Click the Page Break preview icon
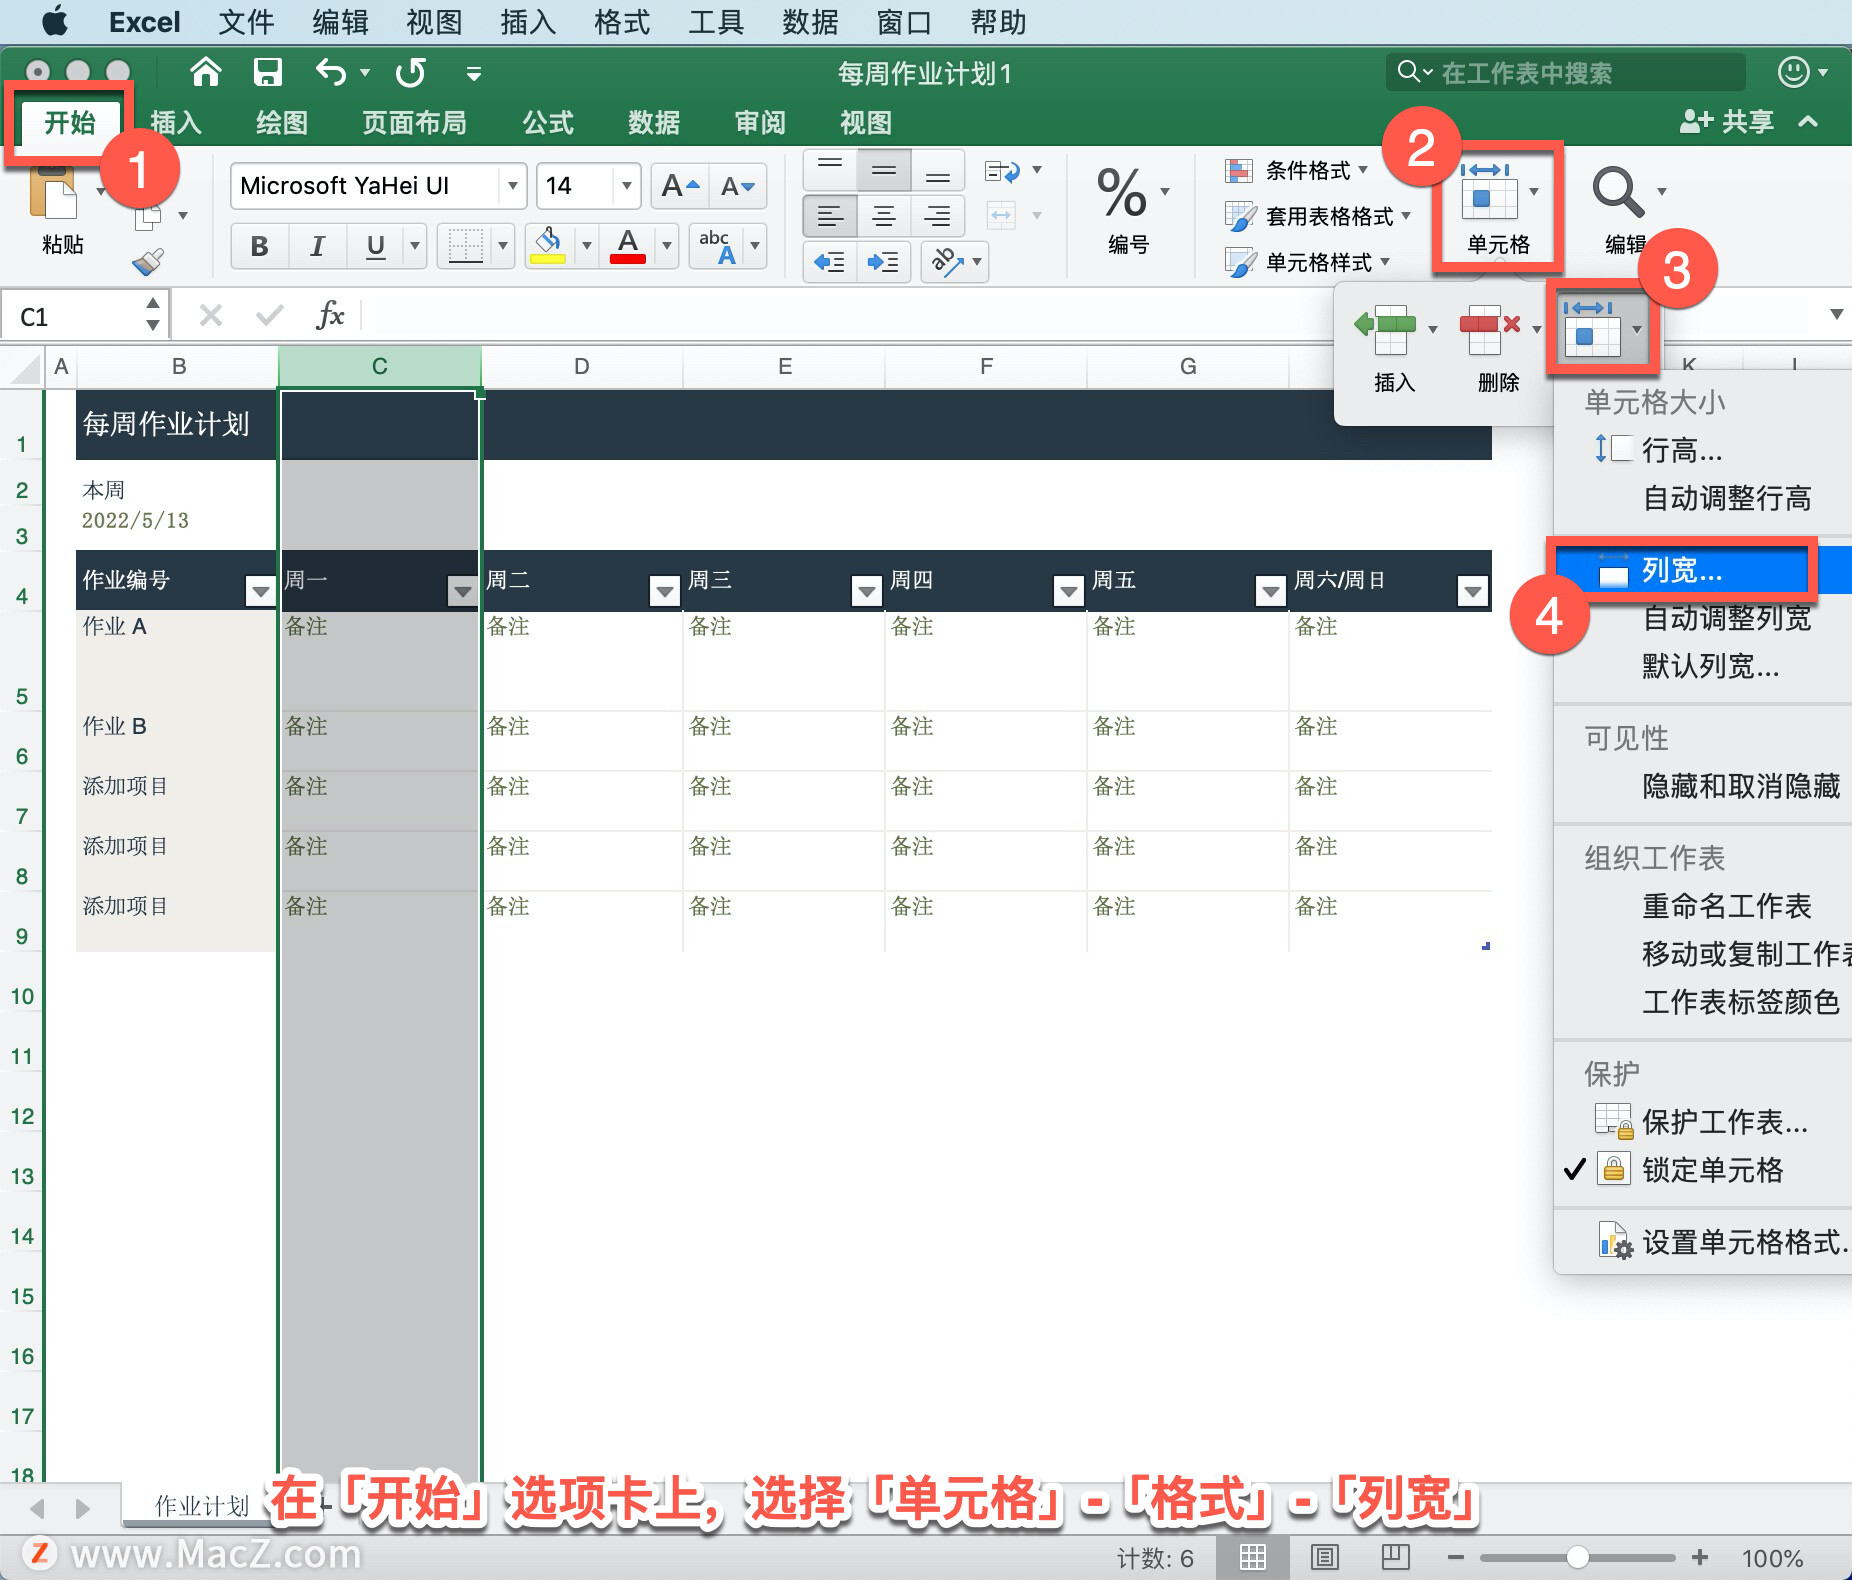Image resolution: width=1852 pixels, height=1580 pixels. click(1395, 1556)
